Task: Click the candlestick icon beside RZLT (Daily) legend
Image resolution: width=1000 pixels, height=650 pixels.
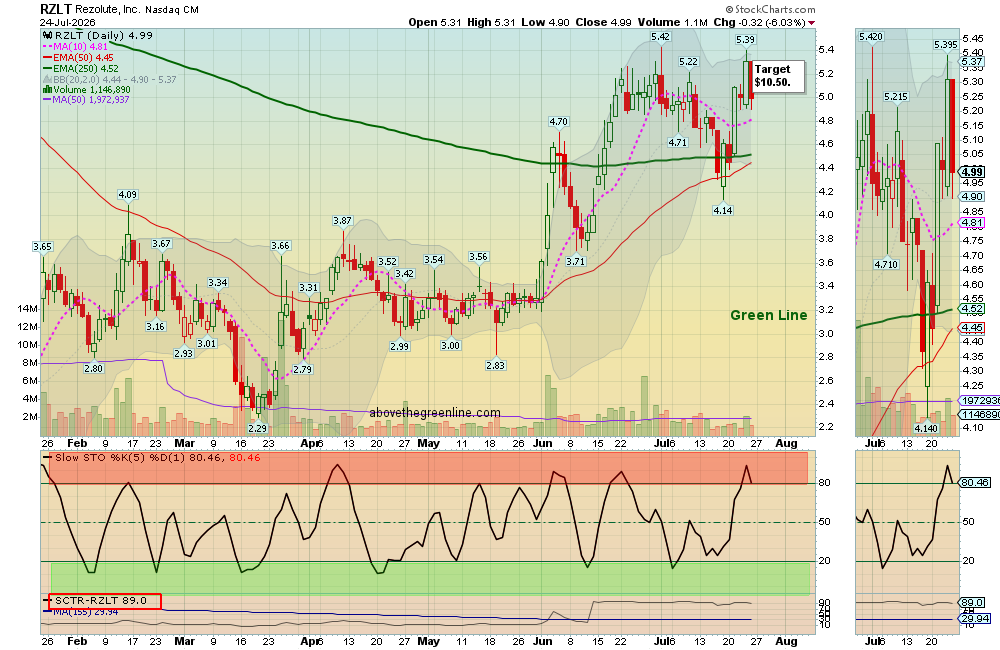Action: [48, 36]
